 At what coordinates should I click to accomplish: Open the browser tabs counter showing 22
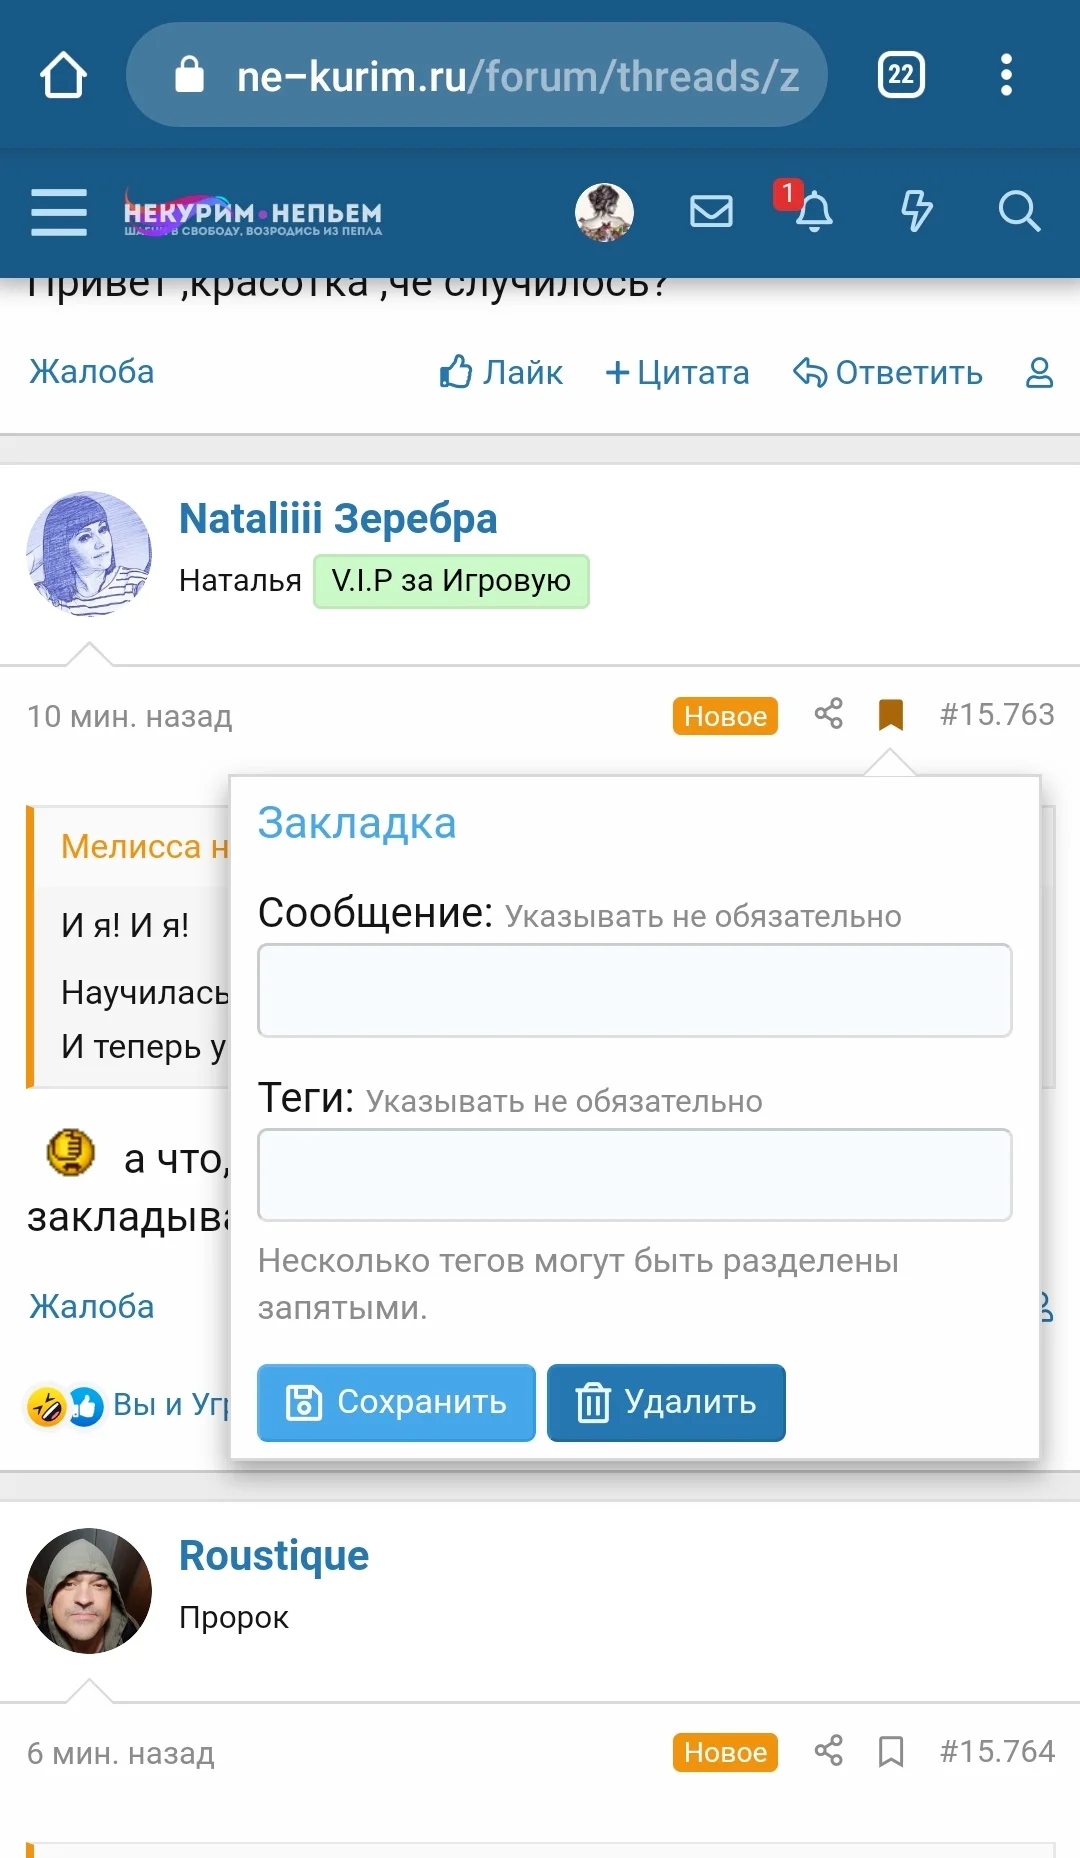(x=901, y=75)
